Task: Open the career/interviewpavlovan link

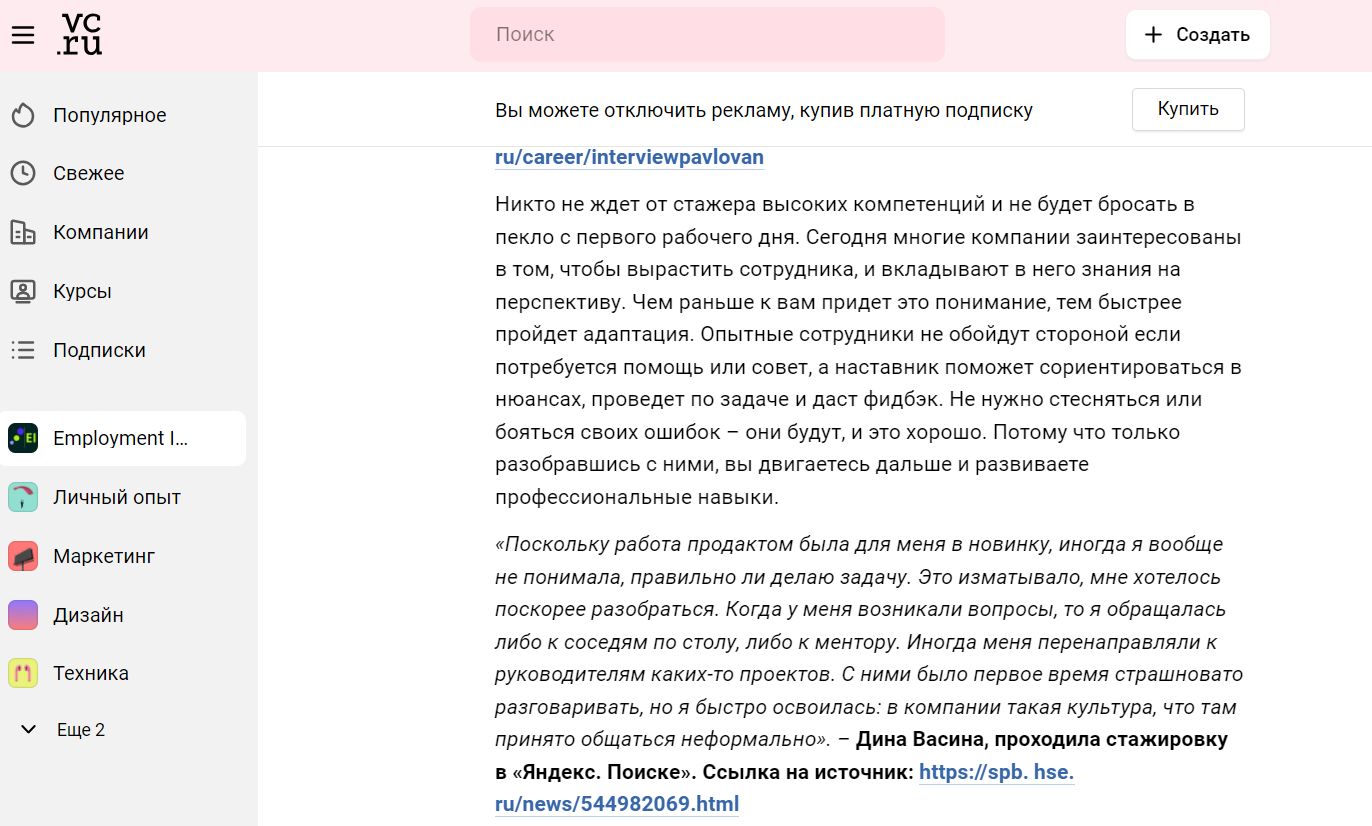Action: [629, 158]
